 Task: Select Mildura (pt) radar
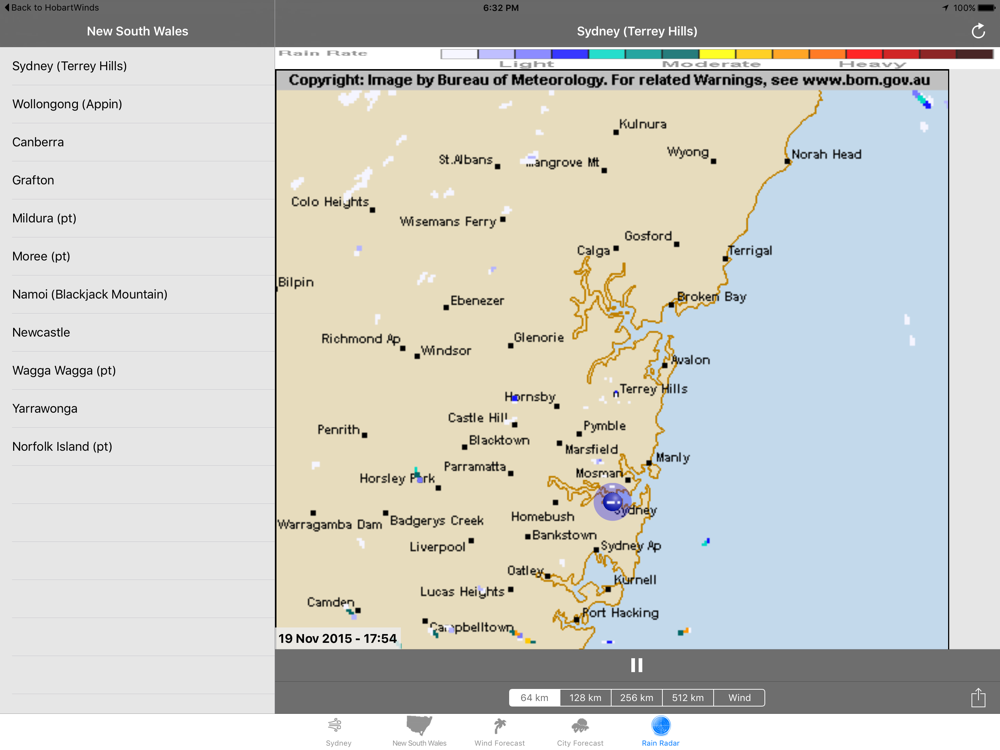(x=137, y=218)
